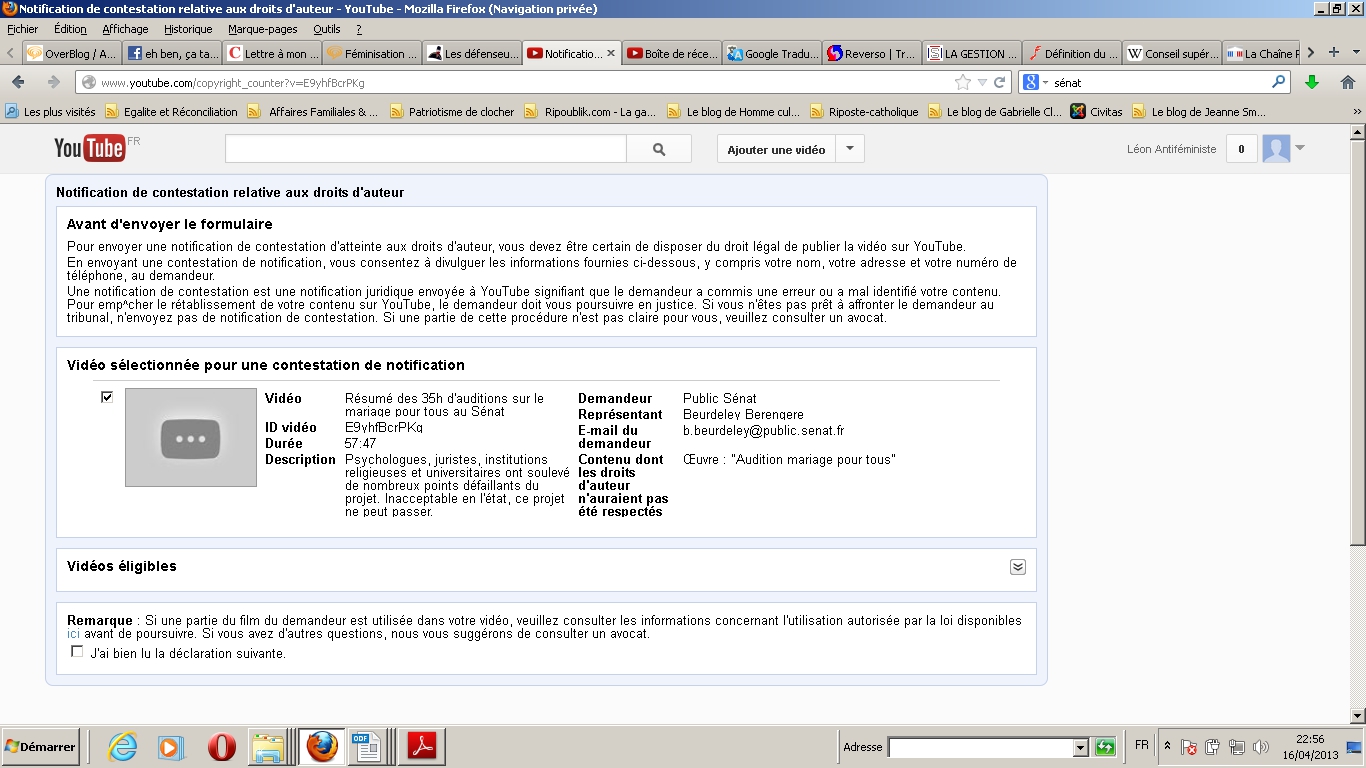Image resolution: width=1366 pixels, height=768 pixels.
Task: Click the Firefox forward arrow button
Action: click(54, 82)
